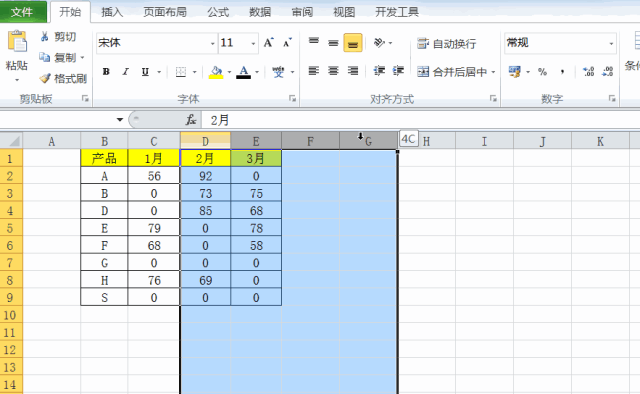640x394 pixels.
Task: Open paste options dropdown arrow
Action: coord(17,80)
